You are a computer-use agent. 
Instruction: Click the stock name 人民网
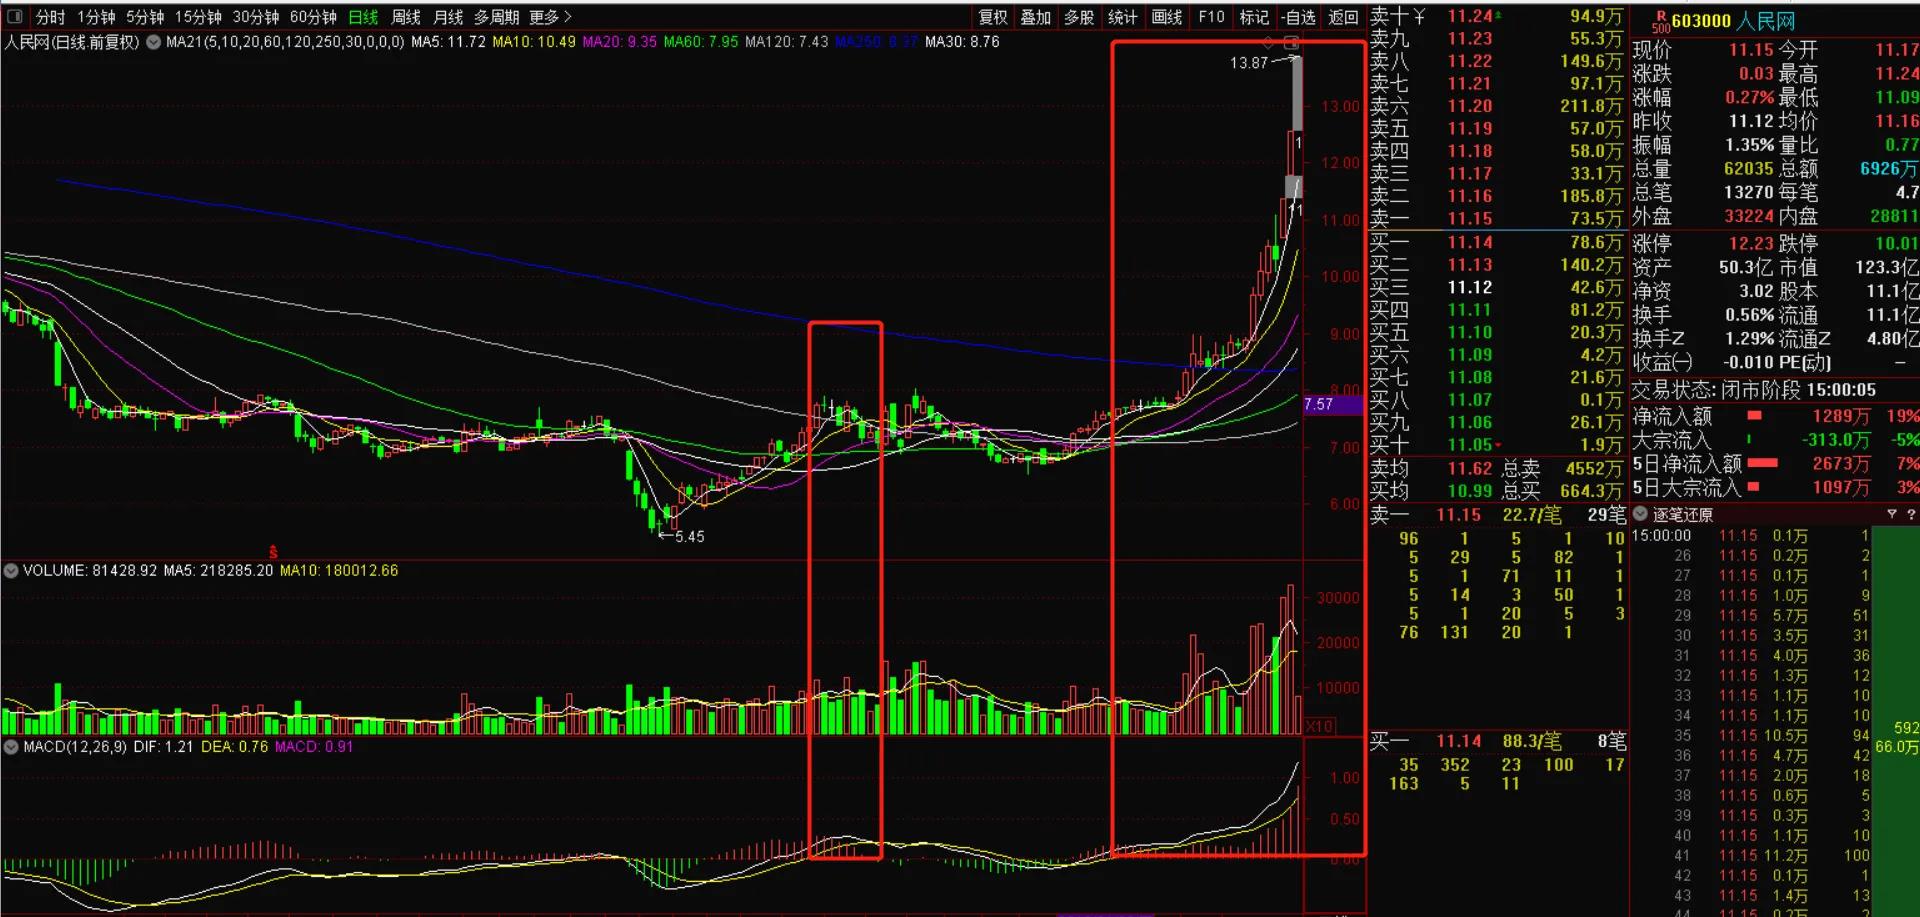click(1765, 21)
